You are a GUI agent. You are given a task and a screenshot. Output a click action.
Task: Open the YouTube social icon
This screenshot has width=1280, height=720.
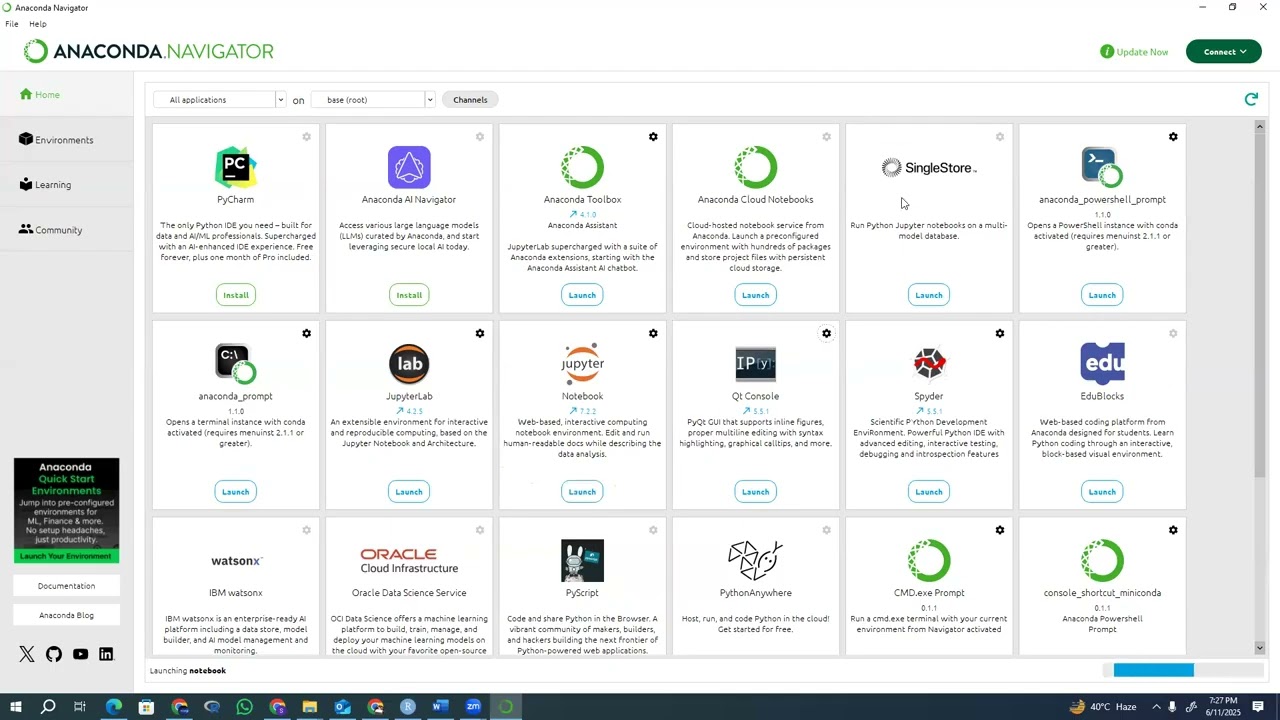tap(80, 654)
